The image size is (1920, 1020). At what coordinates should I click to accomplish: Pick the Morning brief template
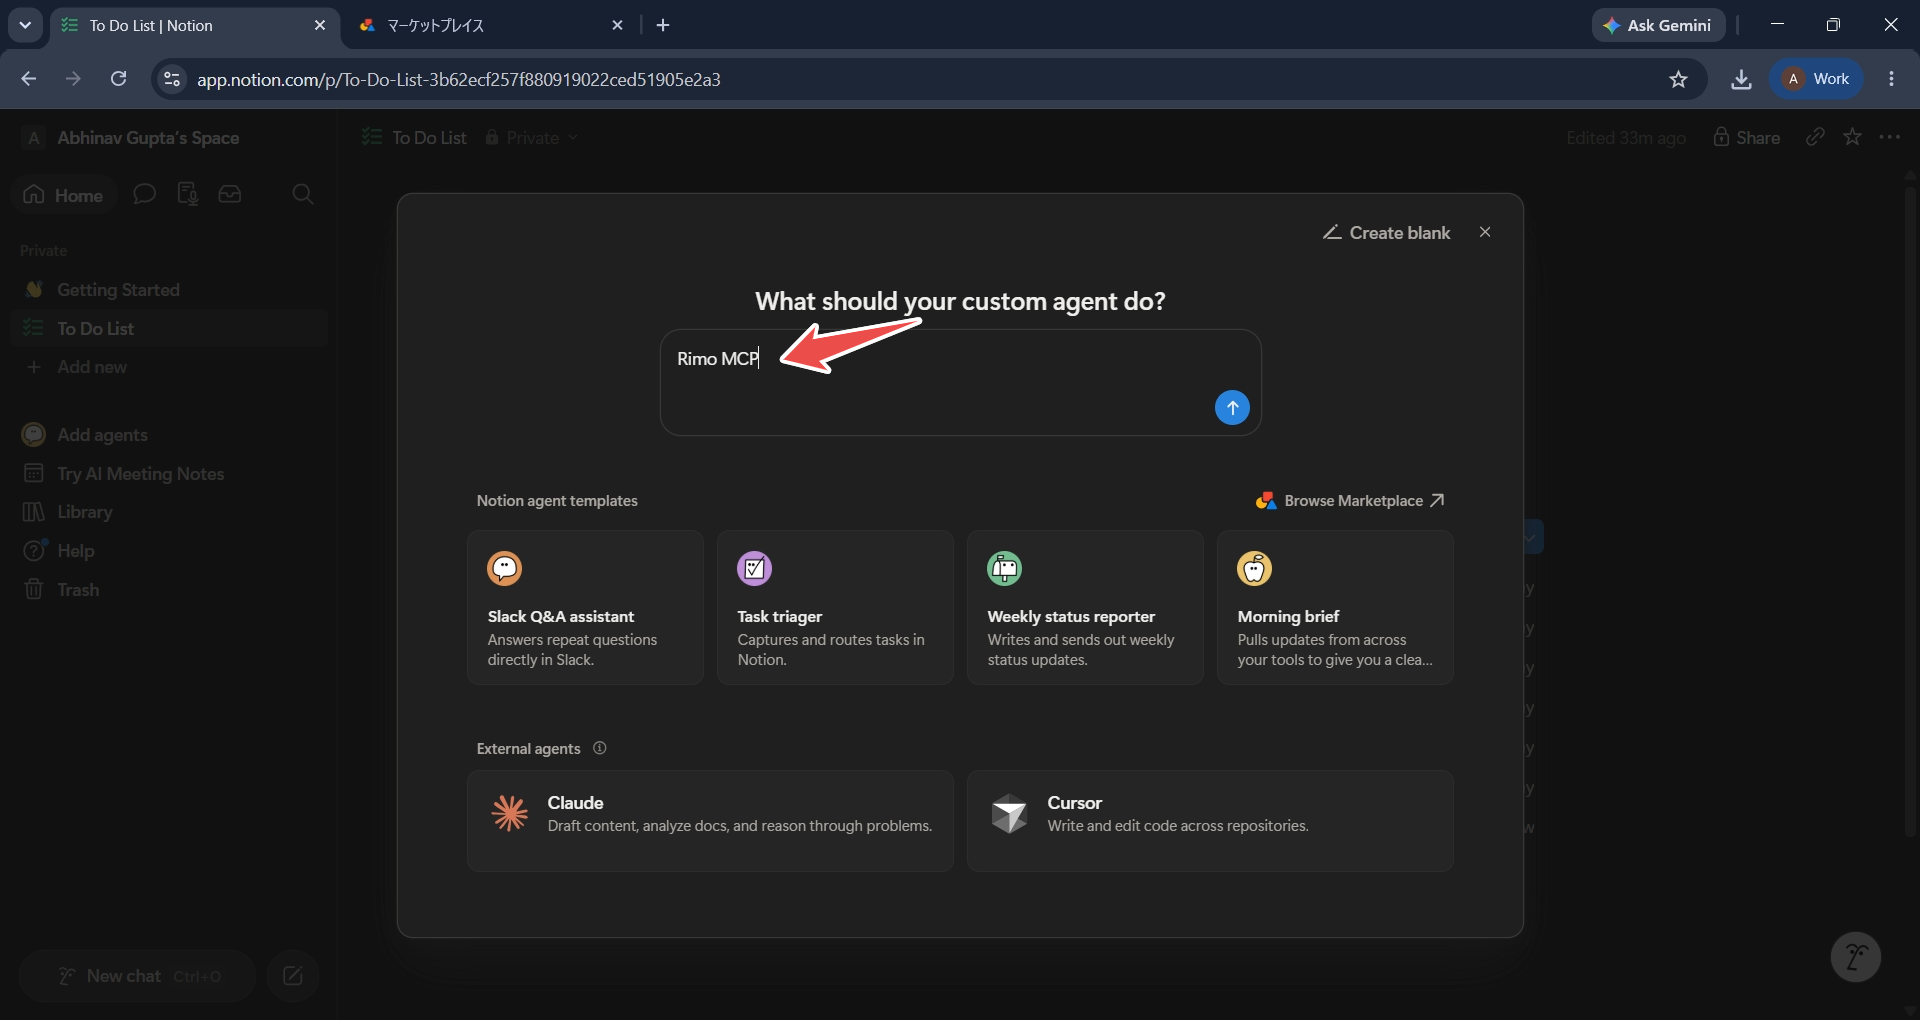coord(1335,607)
